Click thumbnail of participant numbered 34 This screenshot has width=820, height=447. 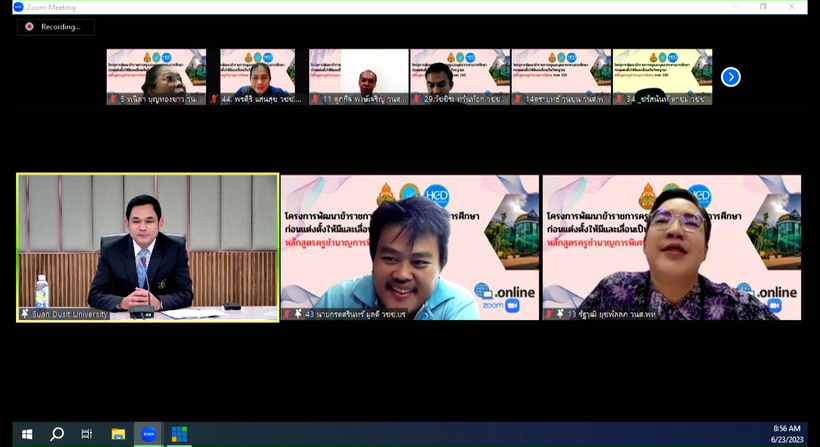click(663, 77)
